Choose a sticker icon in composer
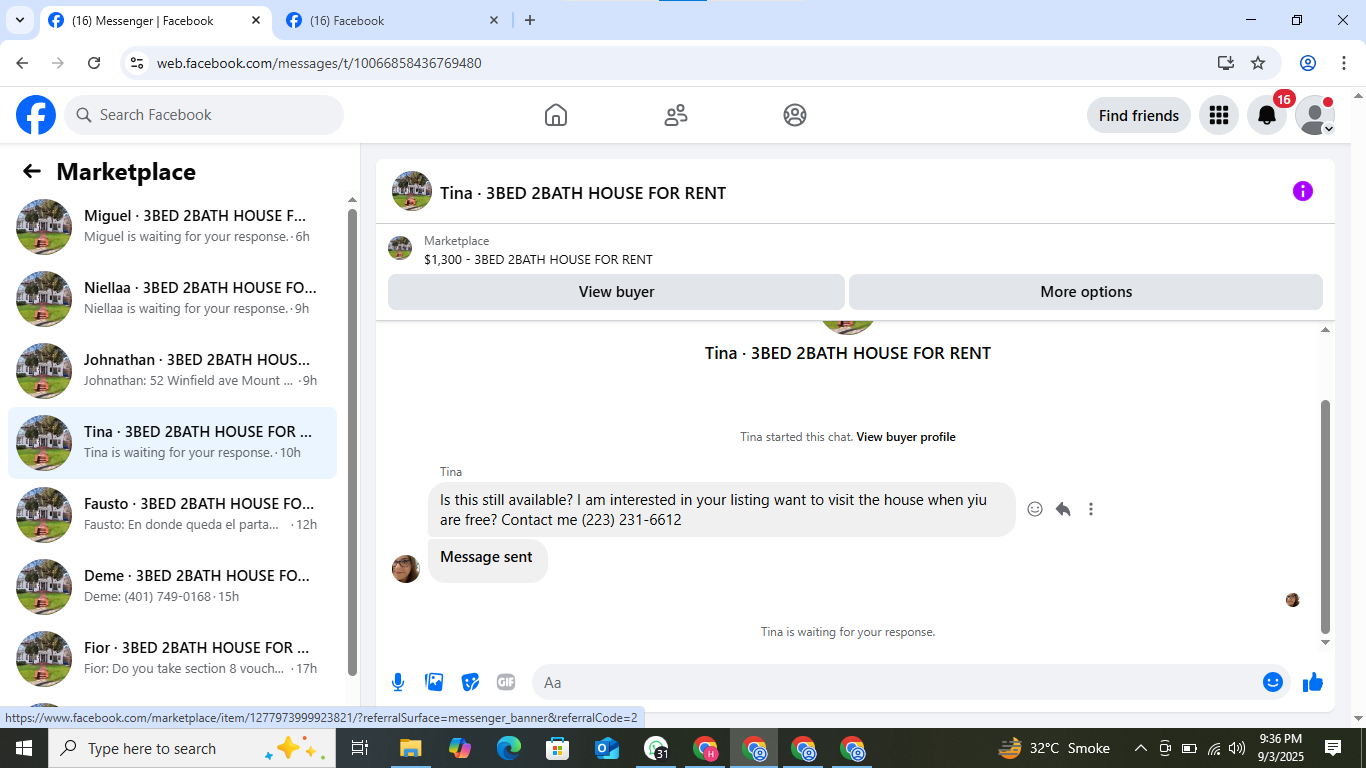The image size is (1366, 768). (470, 682)
